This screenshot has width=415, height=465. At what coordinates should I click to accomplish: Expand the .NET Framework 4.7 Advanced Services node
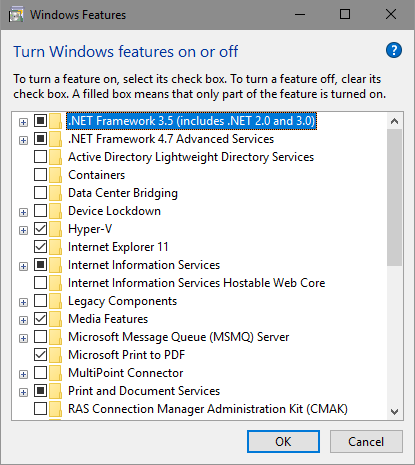pos(23,140)
